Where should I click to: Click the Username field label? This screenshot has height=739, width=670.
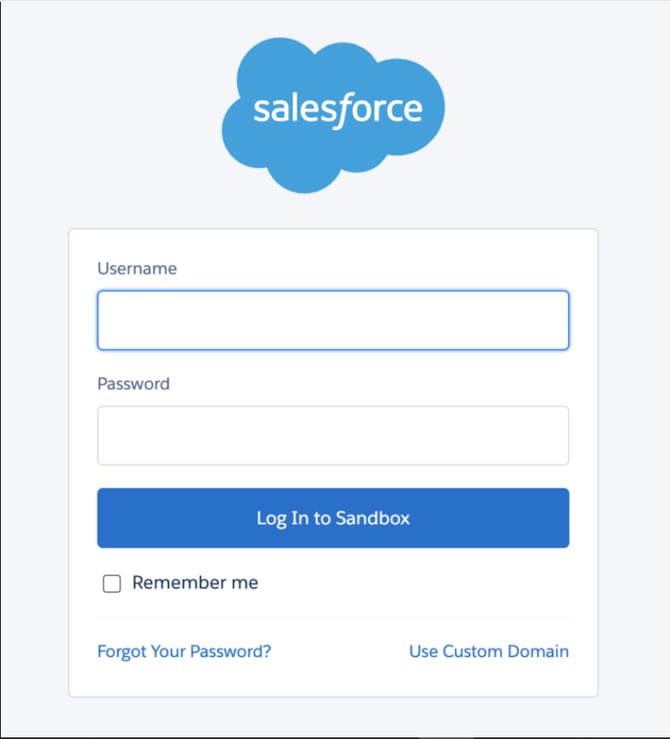coord(137,268)
